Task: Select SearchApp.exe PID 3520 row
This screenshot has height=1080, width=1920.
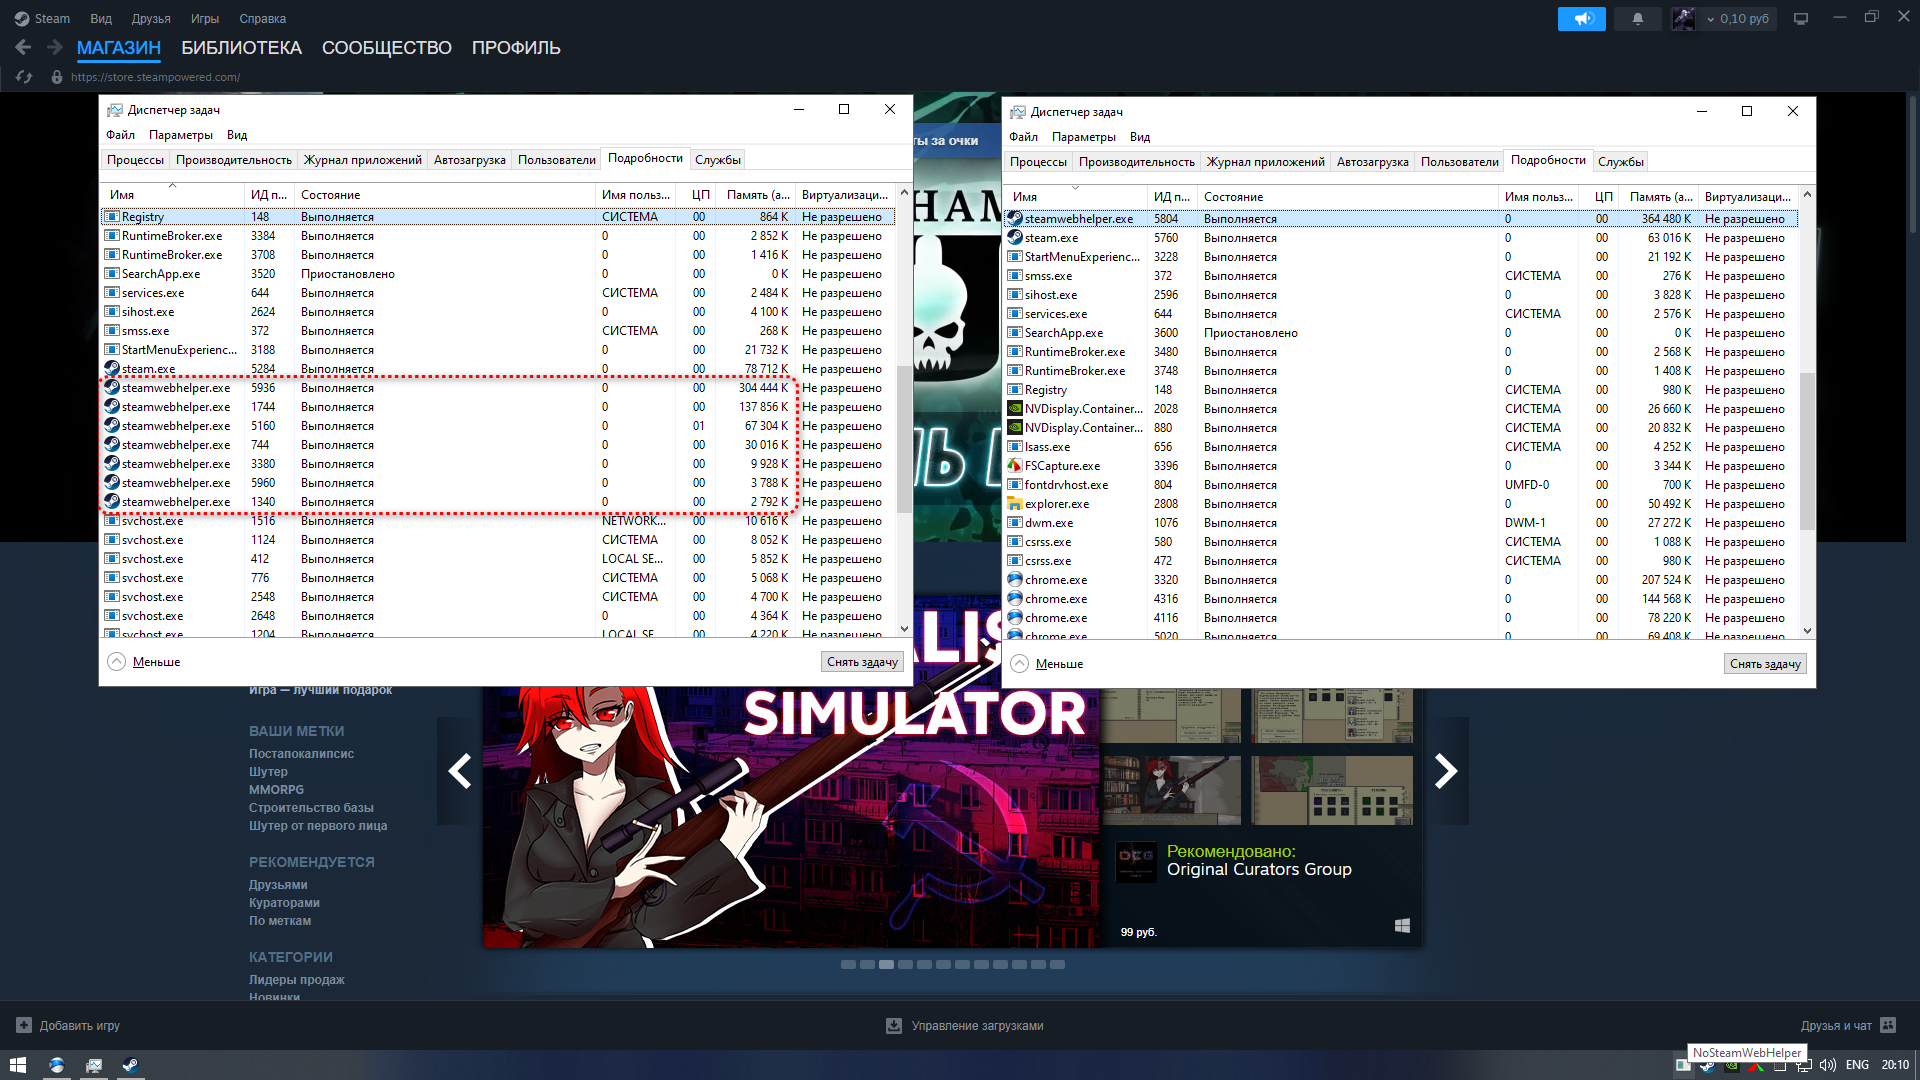Action: point(498,274)
